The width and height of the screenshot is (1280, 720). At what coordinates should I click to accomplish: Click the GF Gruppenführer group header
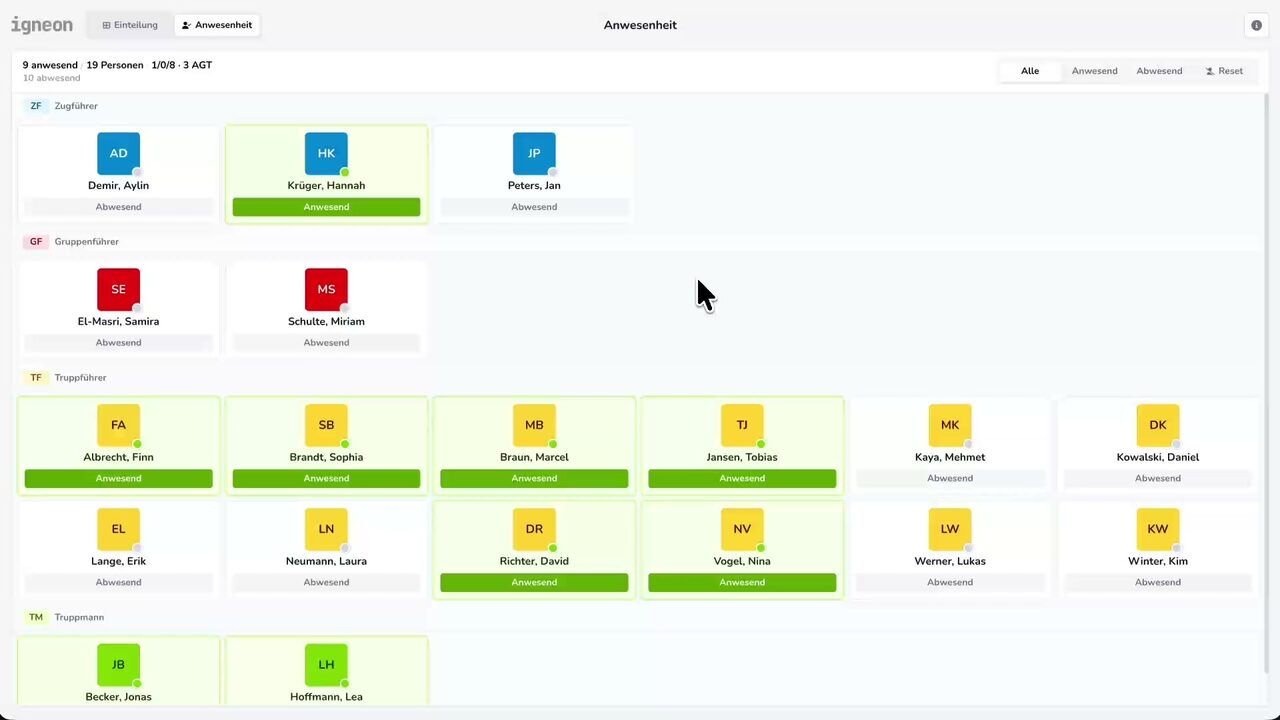click(72, 242)
